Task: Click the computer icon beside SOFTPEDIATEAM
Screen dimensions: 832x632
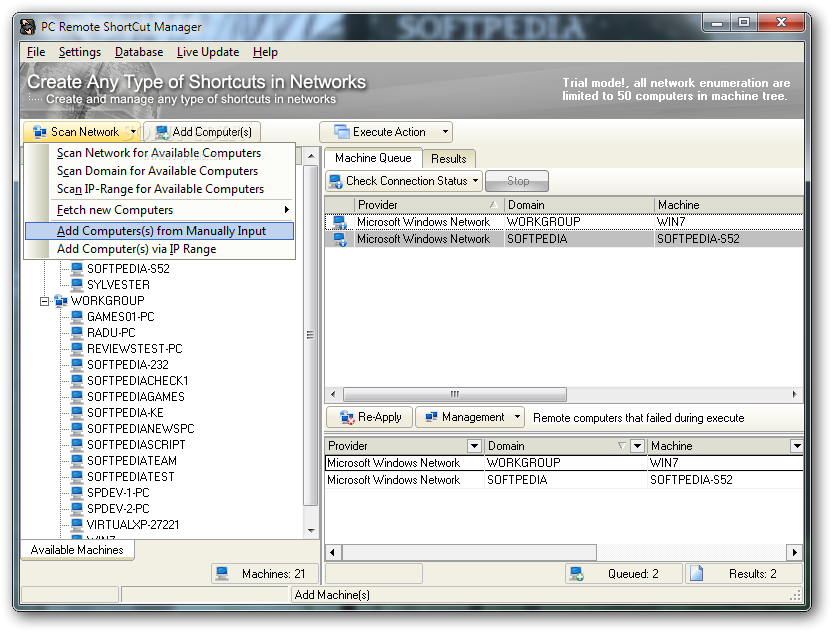Action: (77, 461)
